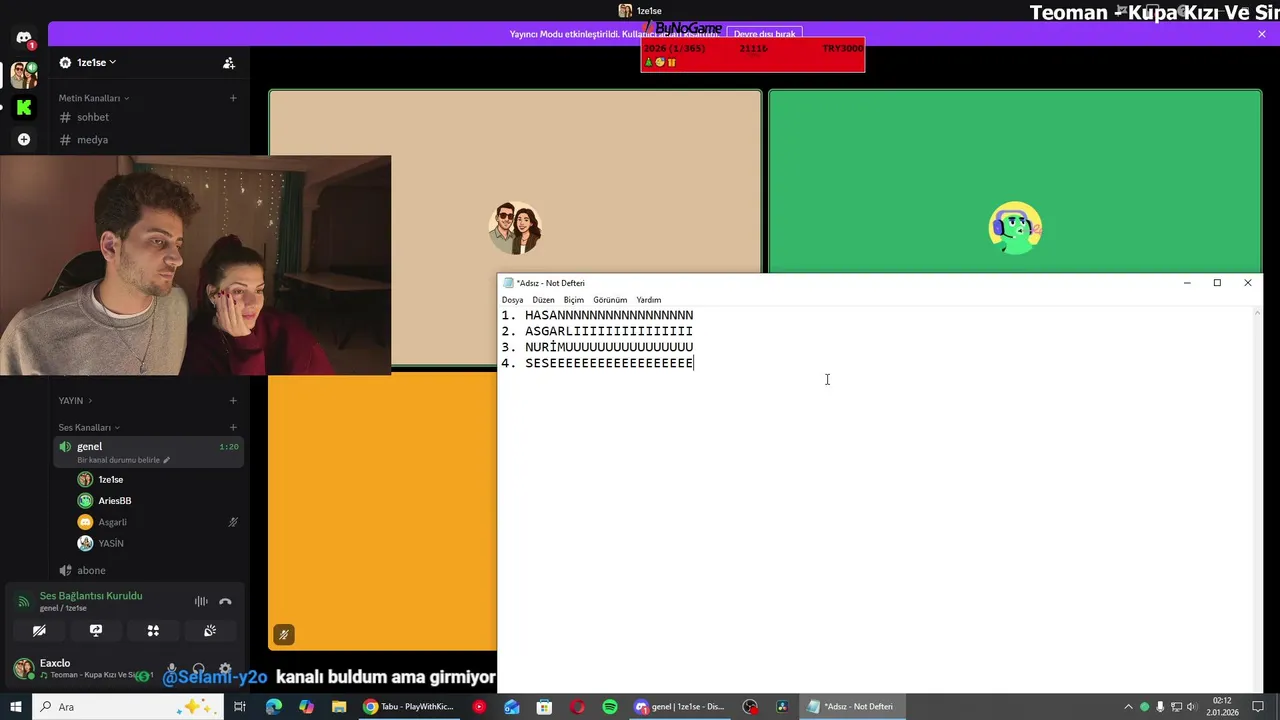The height and width of the screenshot is (720, 1280).
Task: Open Discord activities launcher icon
Action: 153,631
